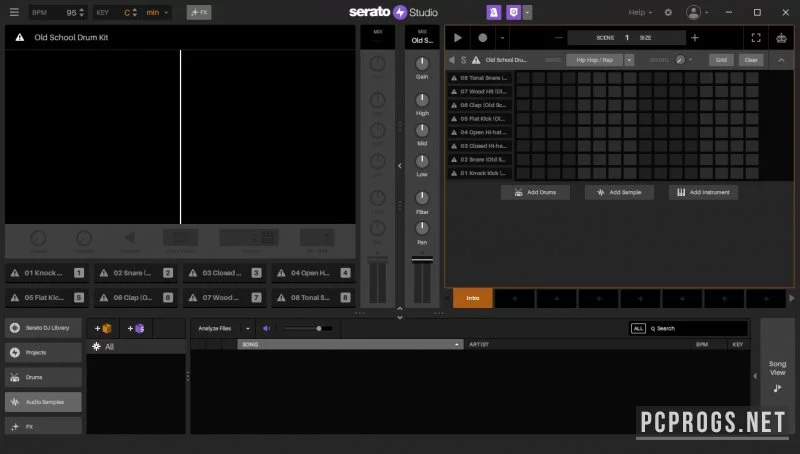Click the Grid button
This screenshot has width=800, height=454.
click(x=721, y=60)
